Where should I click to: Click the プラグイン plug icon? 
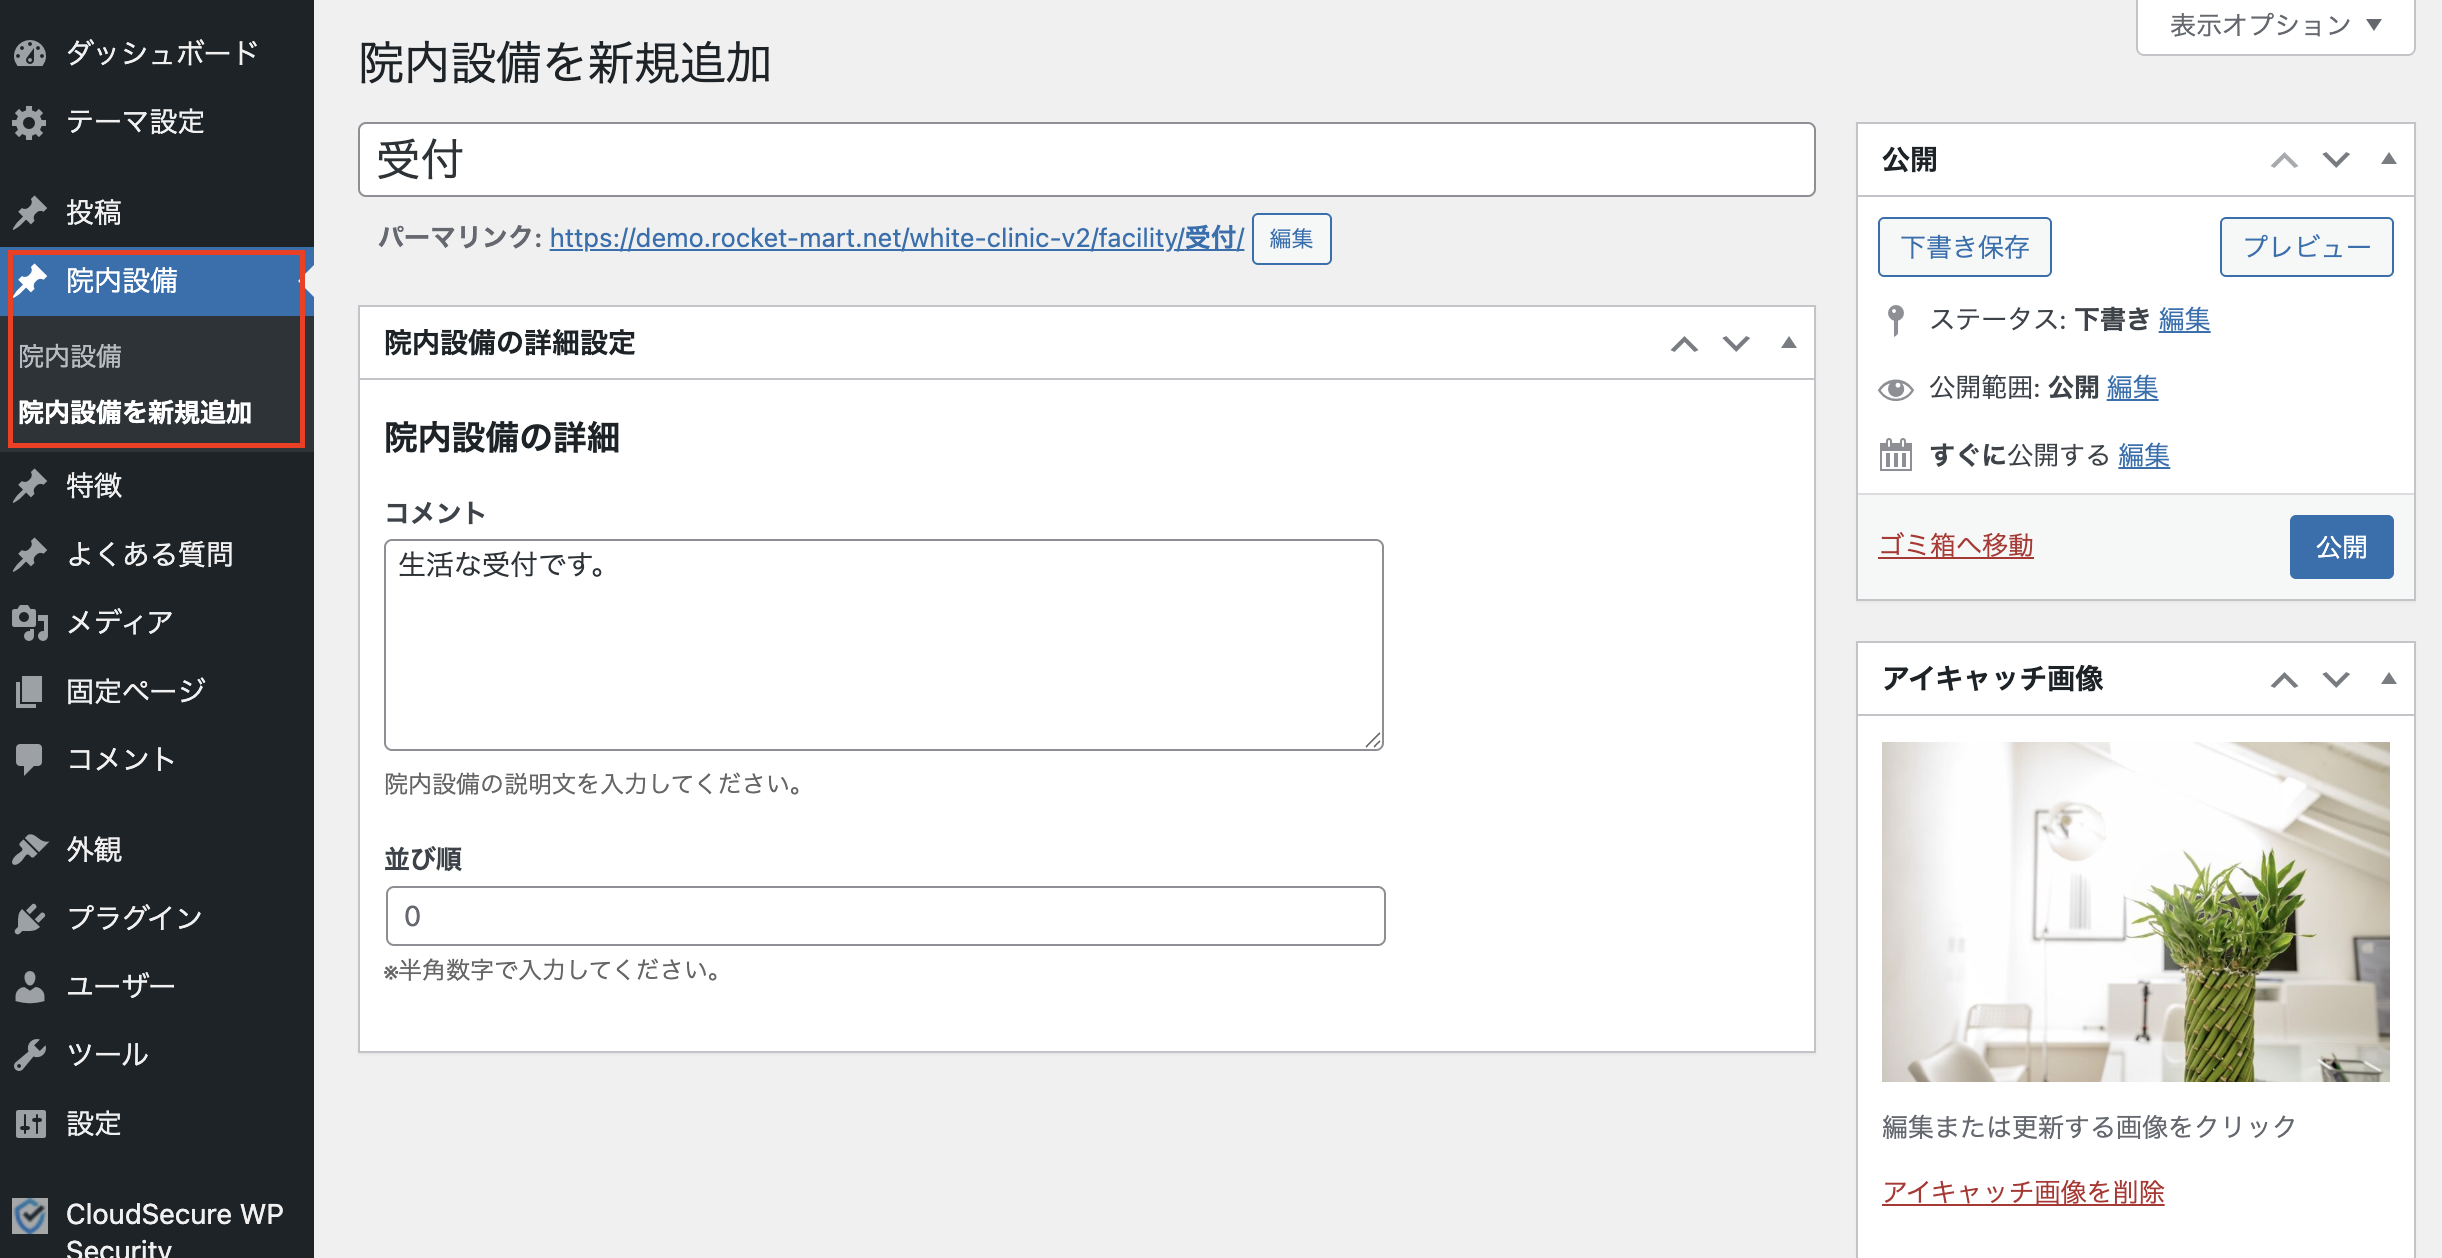pos(30,917)
